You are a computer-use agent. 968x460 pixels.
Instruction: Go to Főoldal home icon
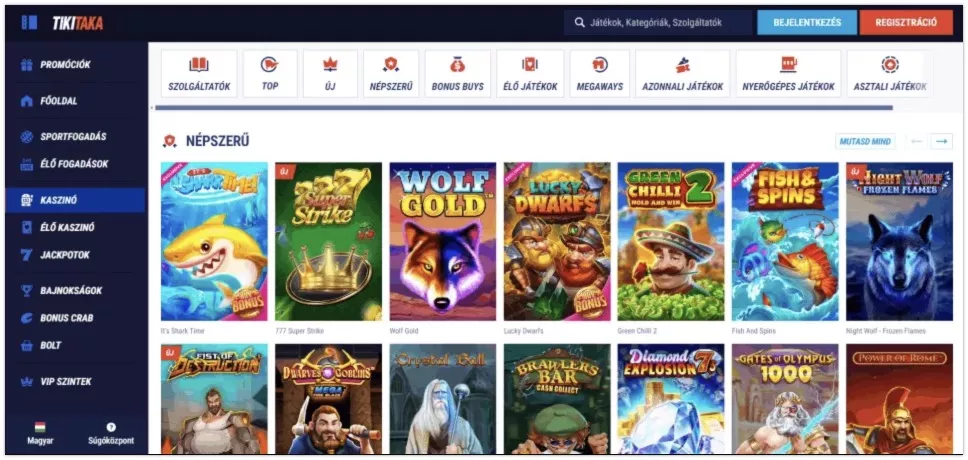click(27, 101)
